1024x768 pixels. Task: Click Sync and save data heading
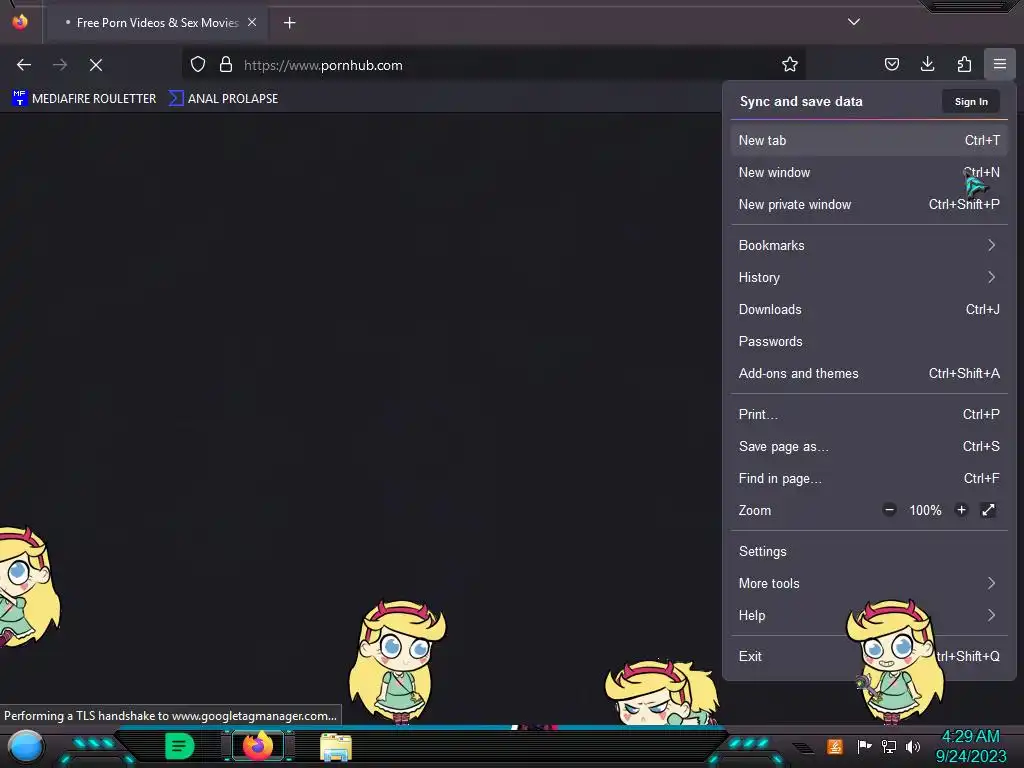click(801, 101)
